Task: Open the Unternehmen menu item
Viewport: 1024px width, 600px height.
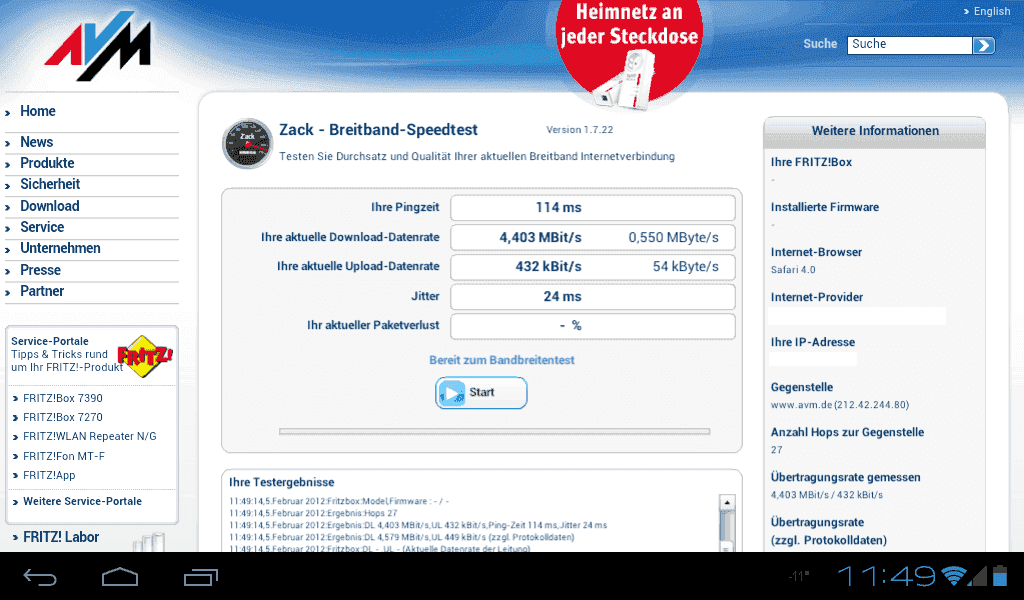Action: coord(60,248)
